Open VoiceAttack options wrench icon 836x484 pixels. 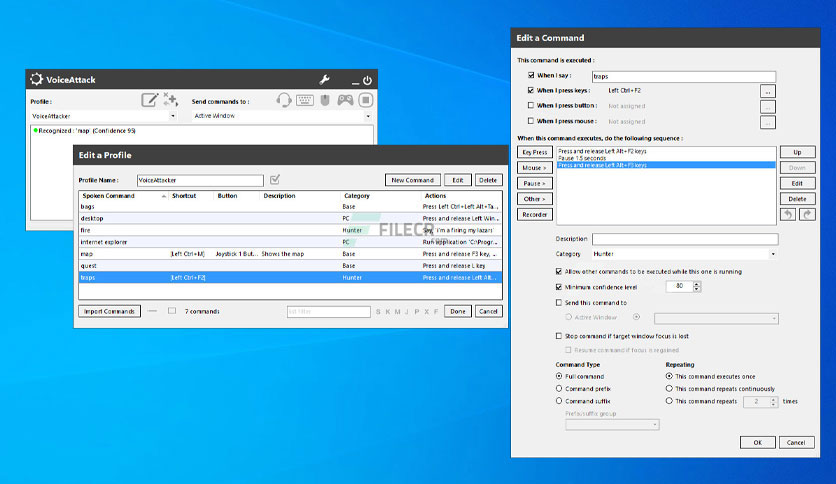[x=324, y=80]
